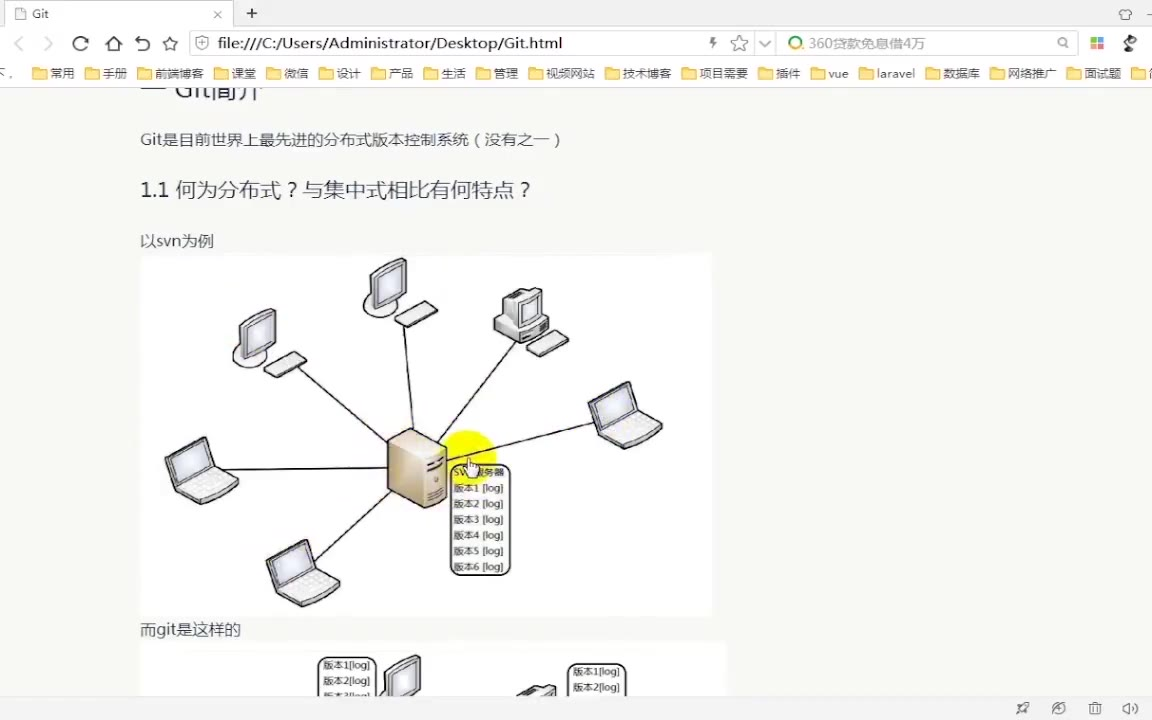Screen dimensions: 1152x720
Task: Click the Git是目前世界上最先进 sentence
Action: pyautogui.click(x=350, y=140)
